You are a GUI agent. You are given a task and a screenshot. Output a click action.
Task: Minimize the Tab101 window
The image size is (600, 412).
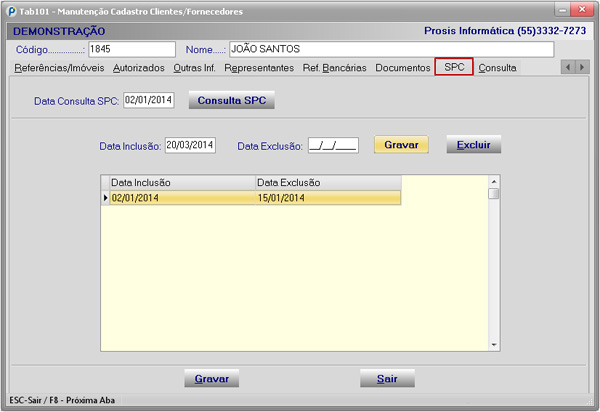point(562,10)
